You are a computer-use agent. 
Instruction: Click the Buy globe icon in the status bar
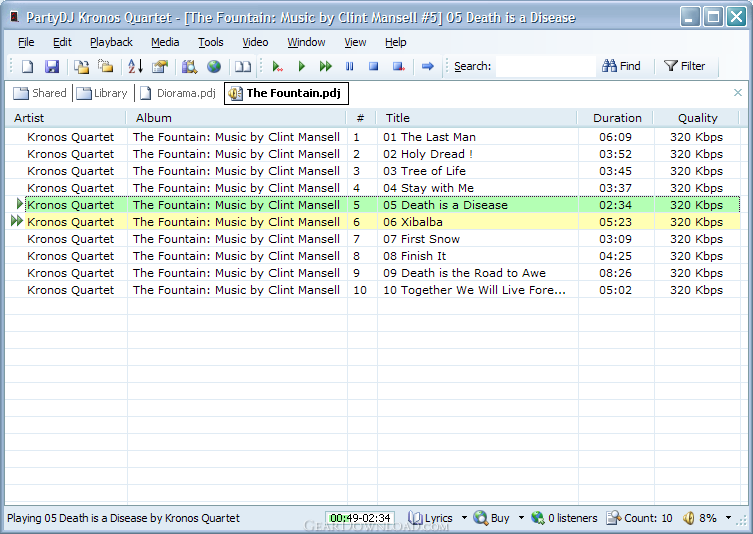click(481, 518)
